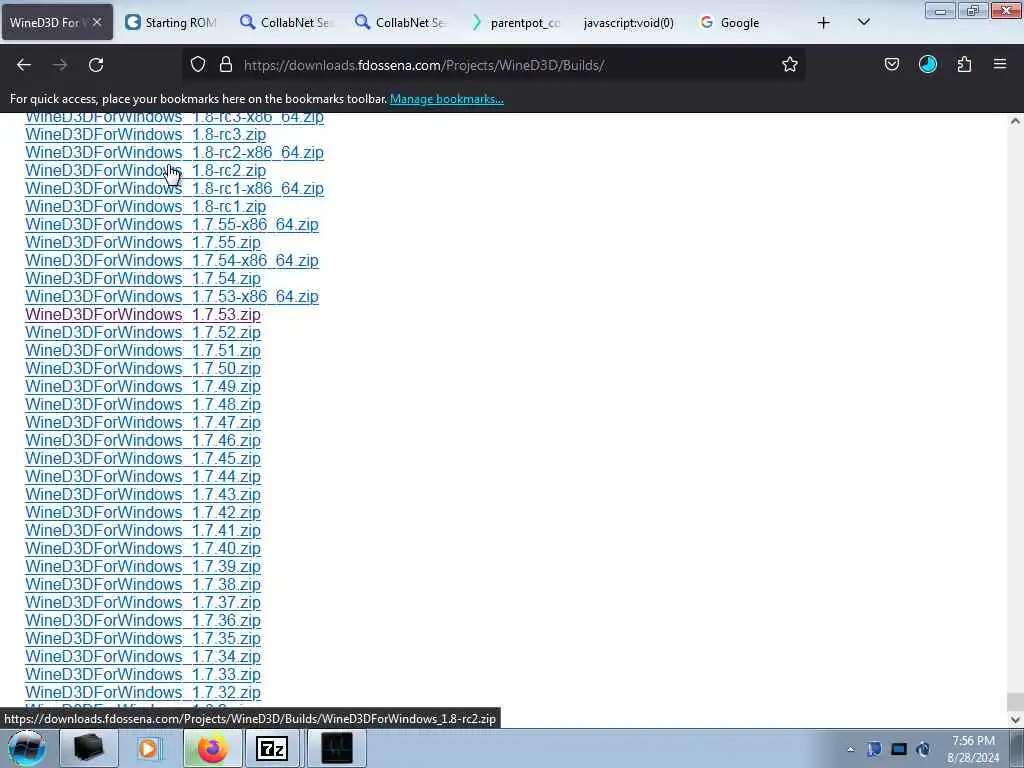
Task: Open the Windows Start menu
Action: click(x=26, y=748)
